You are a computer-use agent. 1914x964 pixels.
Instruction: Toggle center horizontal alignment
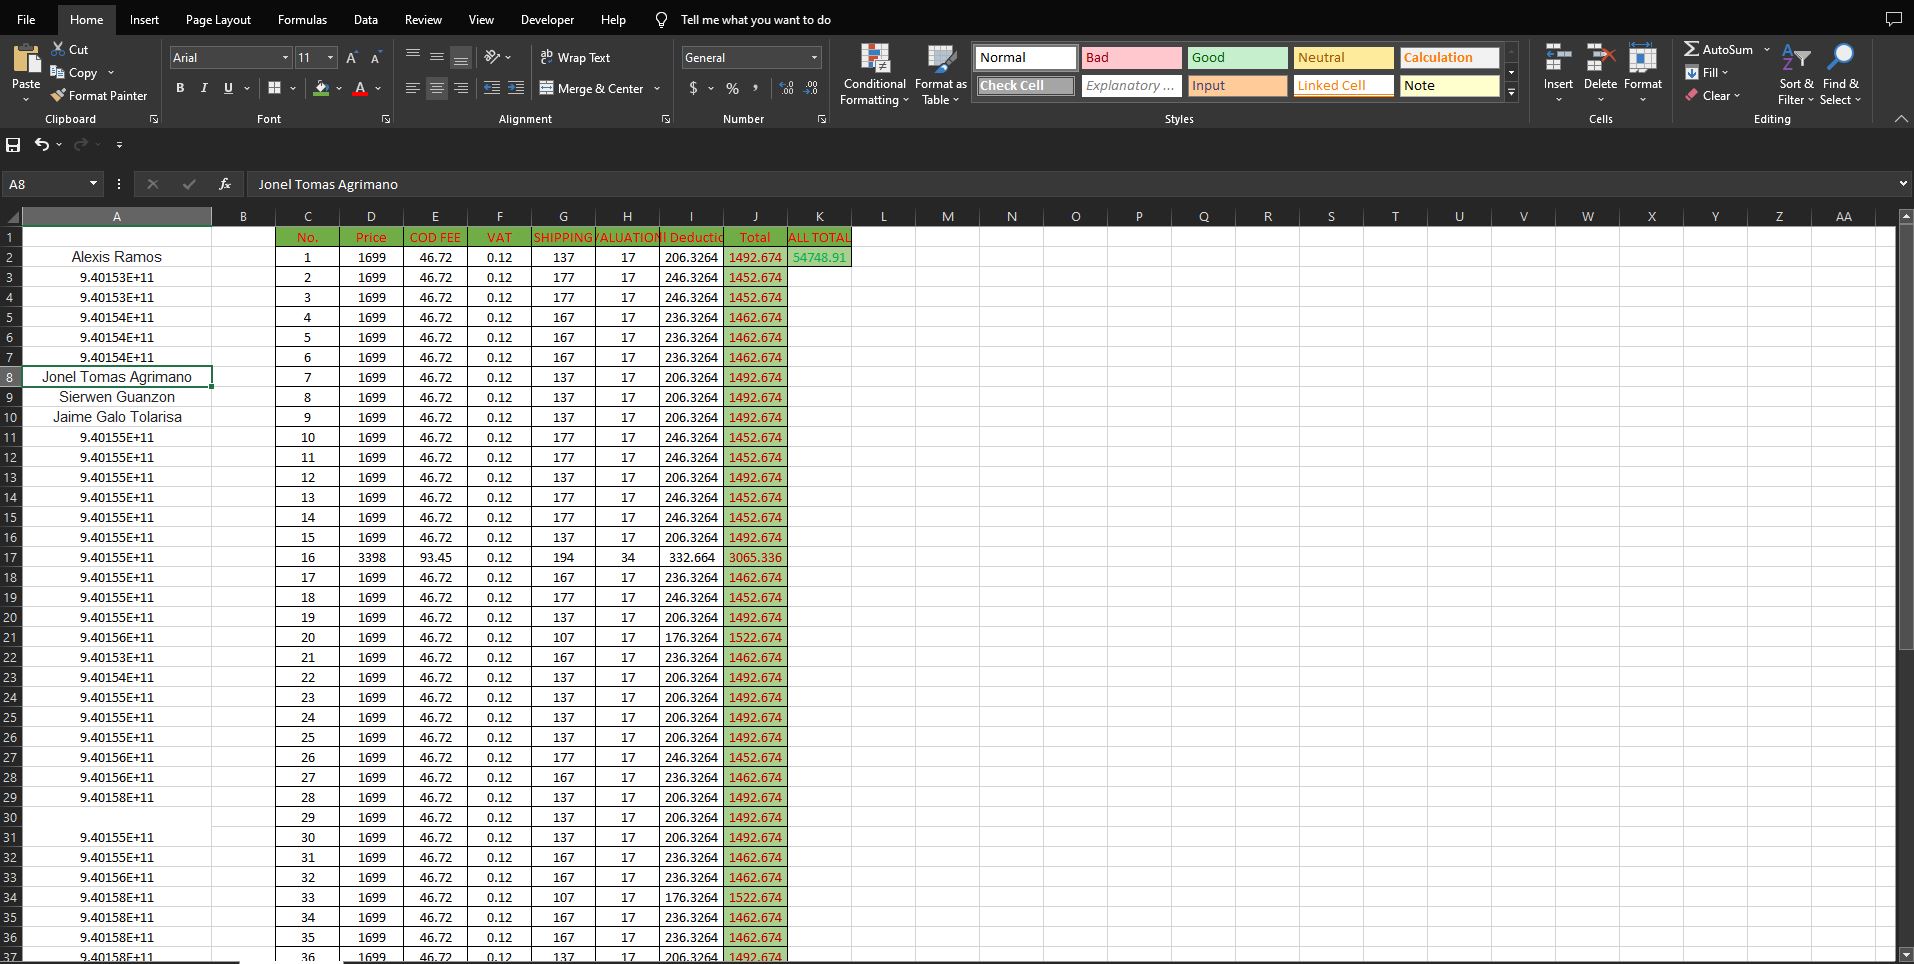tap(437, 88)
